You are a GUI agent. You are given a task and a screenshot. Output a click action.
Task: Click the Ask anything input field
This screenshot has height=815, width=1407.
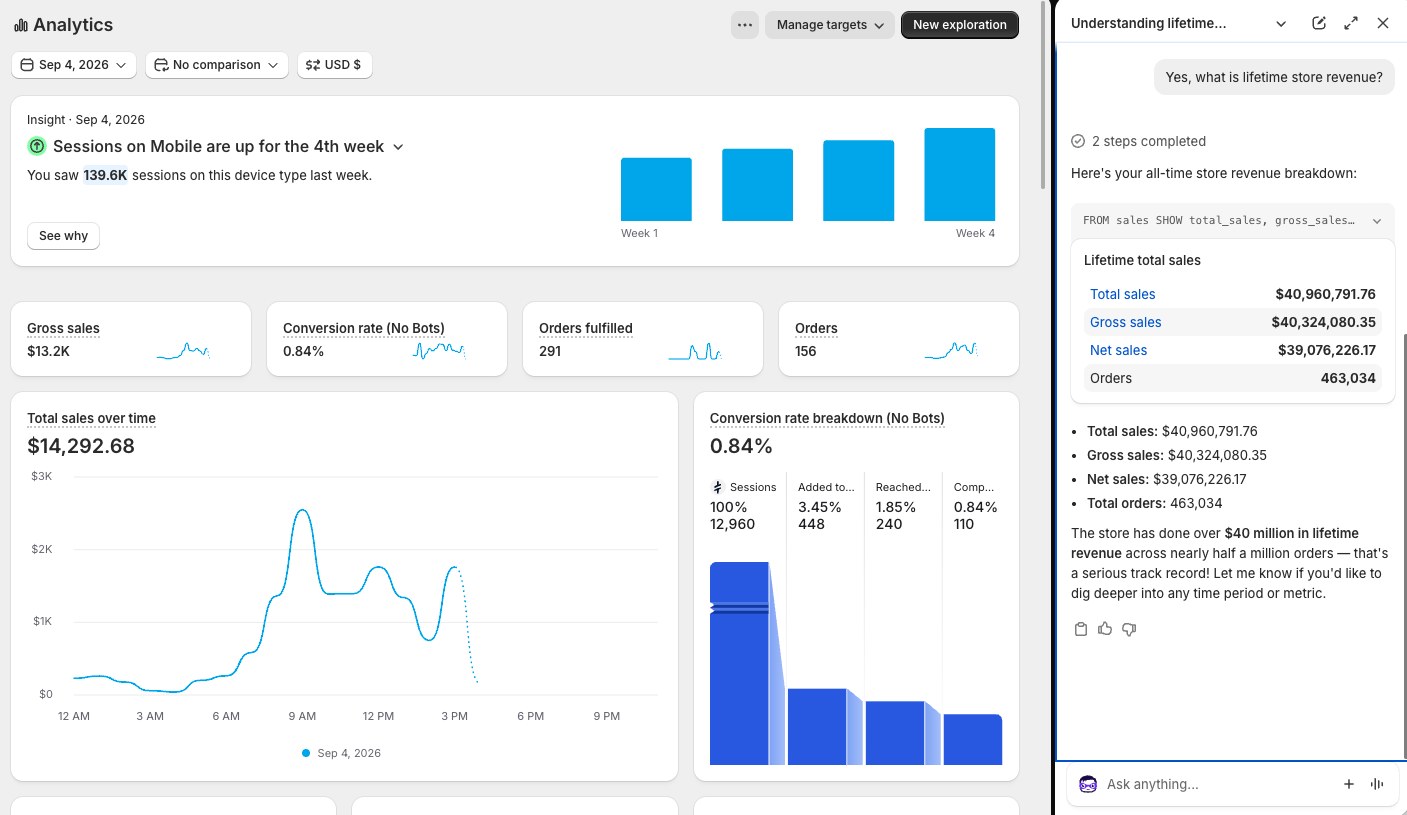(x=1218, y=784)
